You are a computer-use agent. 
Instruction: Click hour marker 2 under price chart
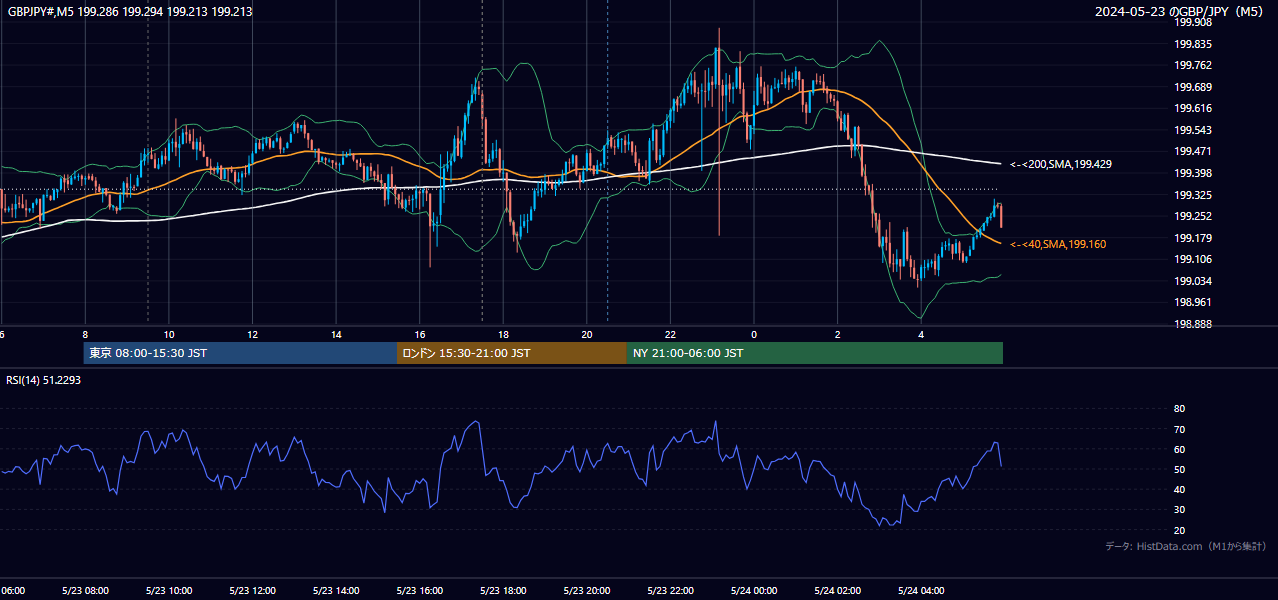pyautogui.click(x=838, y=335)
